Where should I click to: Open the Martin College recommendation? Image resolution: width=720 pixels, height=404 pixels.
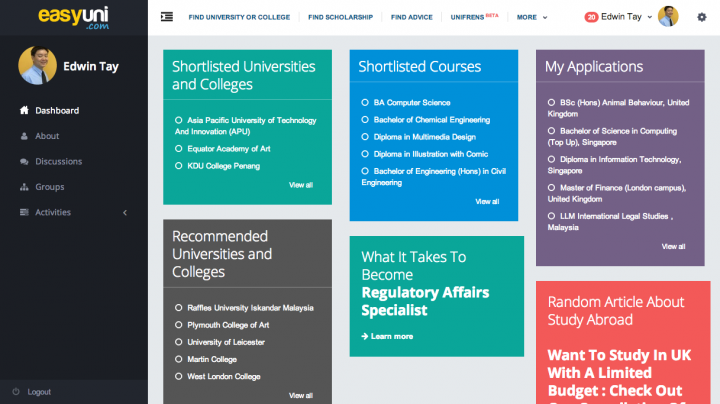pos(212,359)
